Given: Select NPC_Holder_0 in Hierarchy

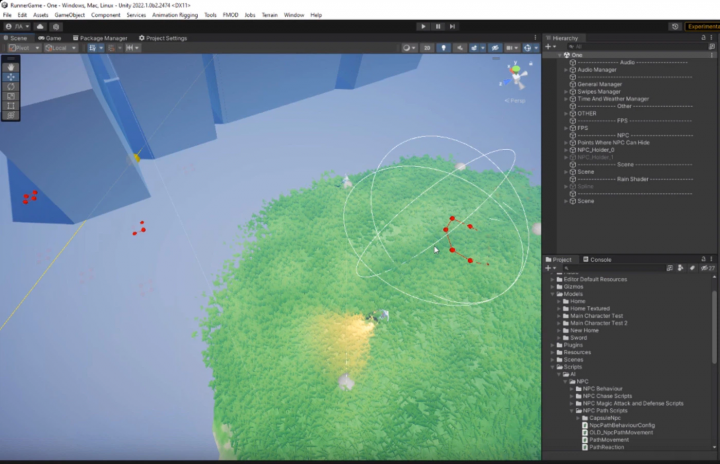Looking at the screenshot, I should 596,150.
